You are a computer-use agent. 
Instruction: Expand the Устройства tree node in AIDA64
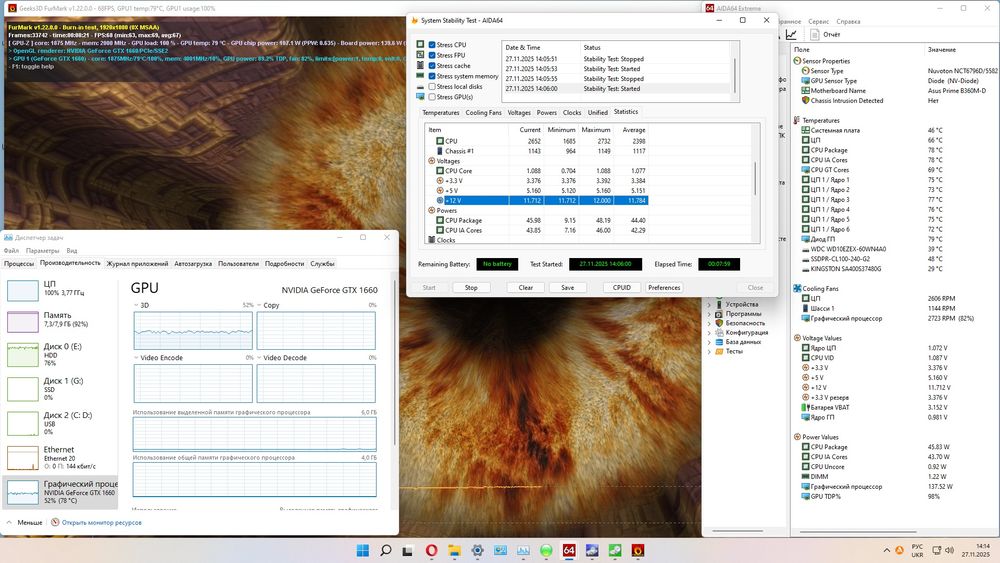[x=709, y=305]
